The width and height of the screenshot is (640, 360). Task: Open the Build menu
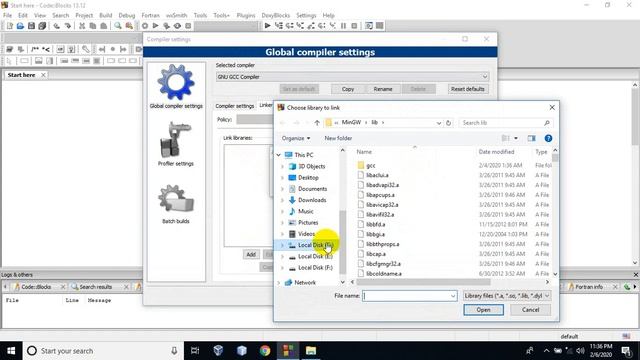(x=106, y=15)
